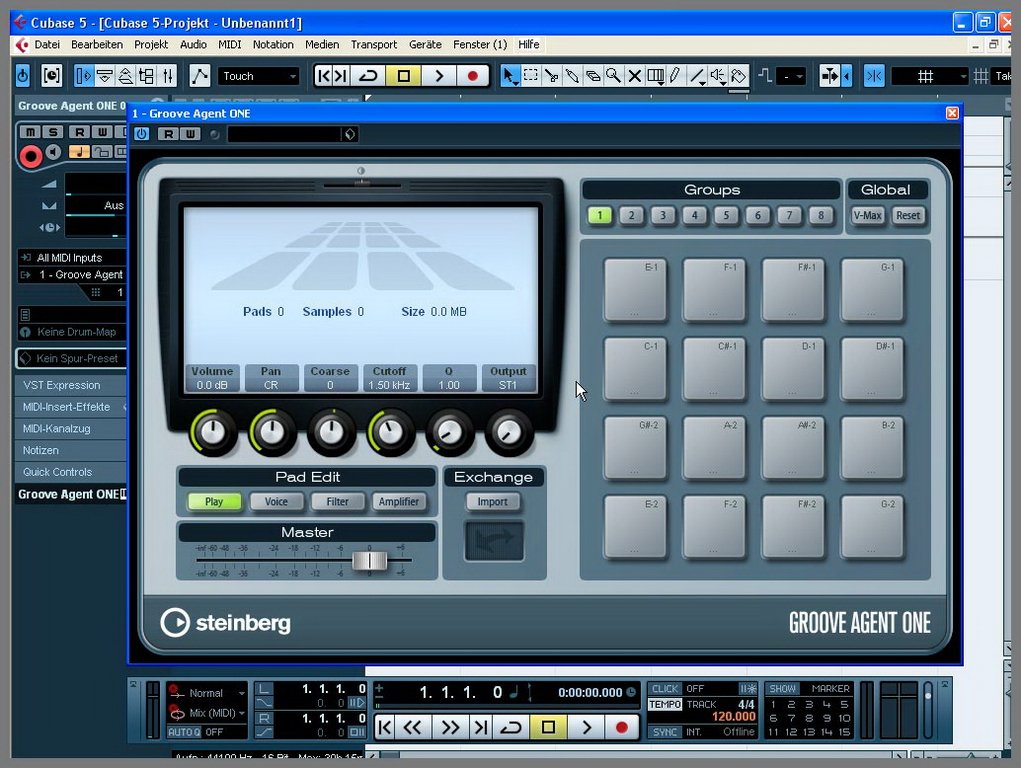Open Mix (MIDI) cycle record dropdown

click(206, 713)
